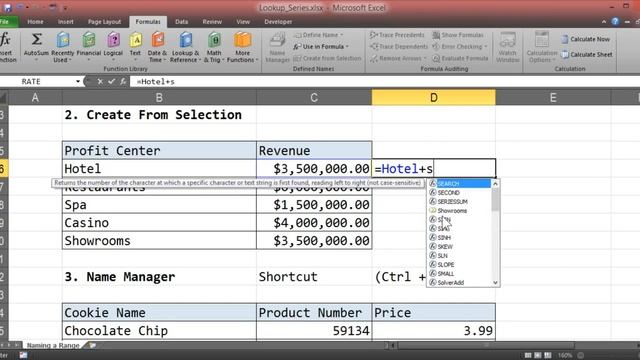Click Evaluate Formula
Screen dimensions: 640x360
pos(460,58)
